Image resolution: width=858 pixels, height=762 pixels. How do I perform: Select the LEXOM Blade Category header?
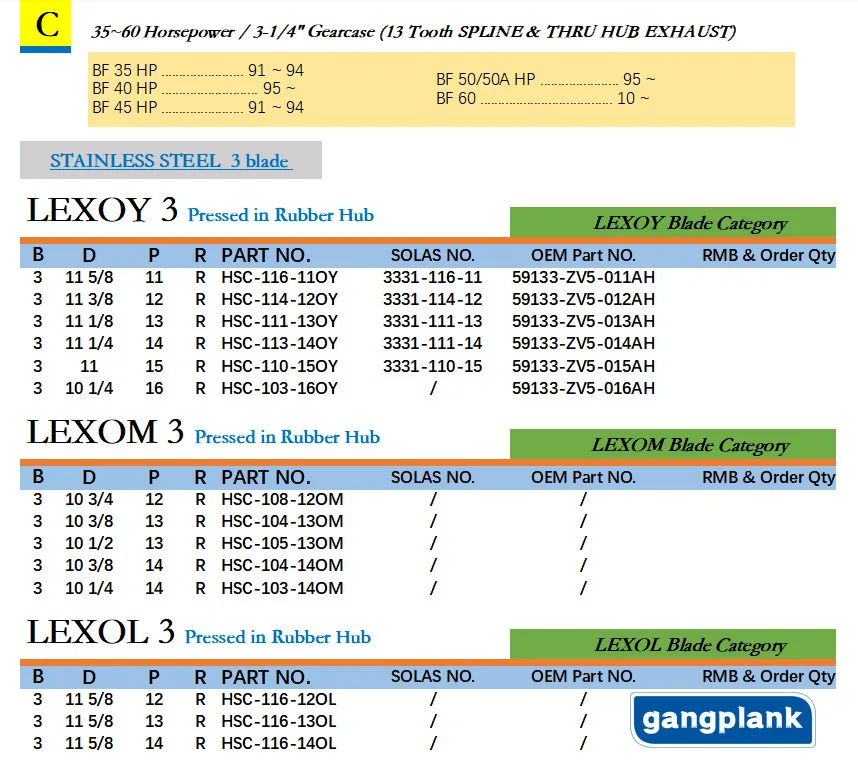[673, 445]
